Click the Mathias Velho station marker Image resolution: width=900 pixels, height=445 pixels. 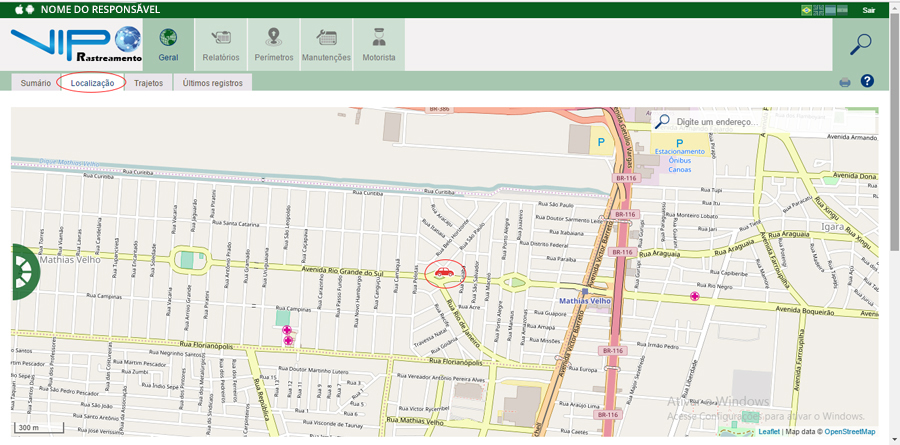(585, 292)
